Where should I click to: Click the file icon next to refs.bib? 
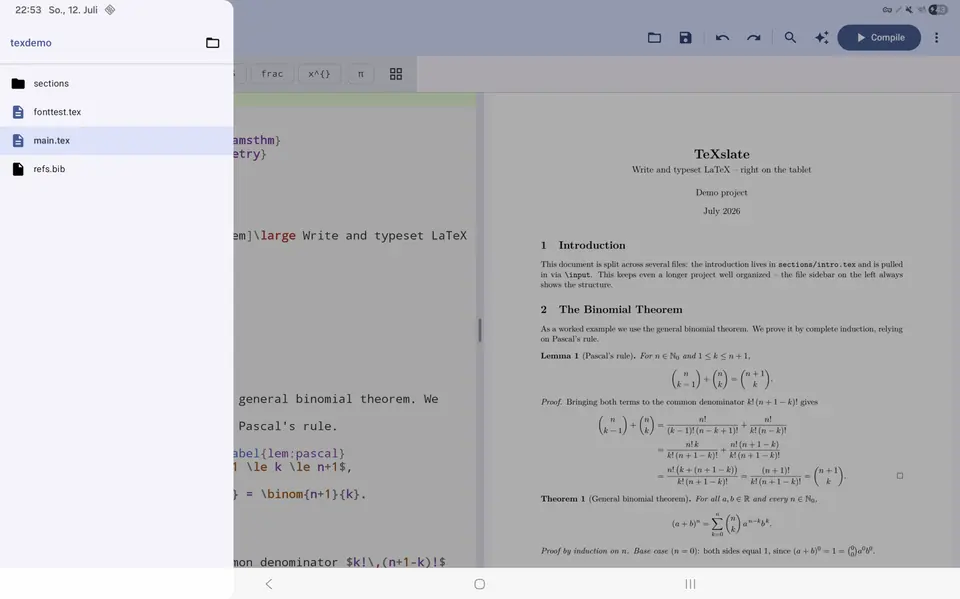[18, 169]
